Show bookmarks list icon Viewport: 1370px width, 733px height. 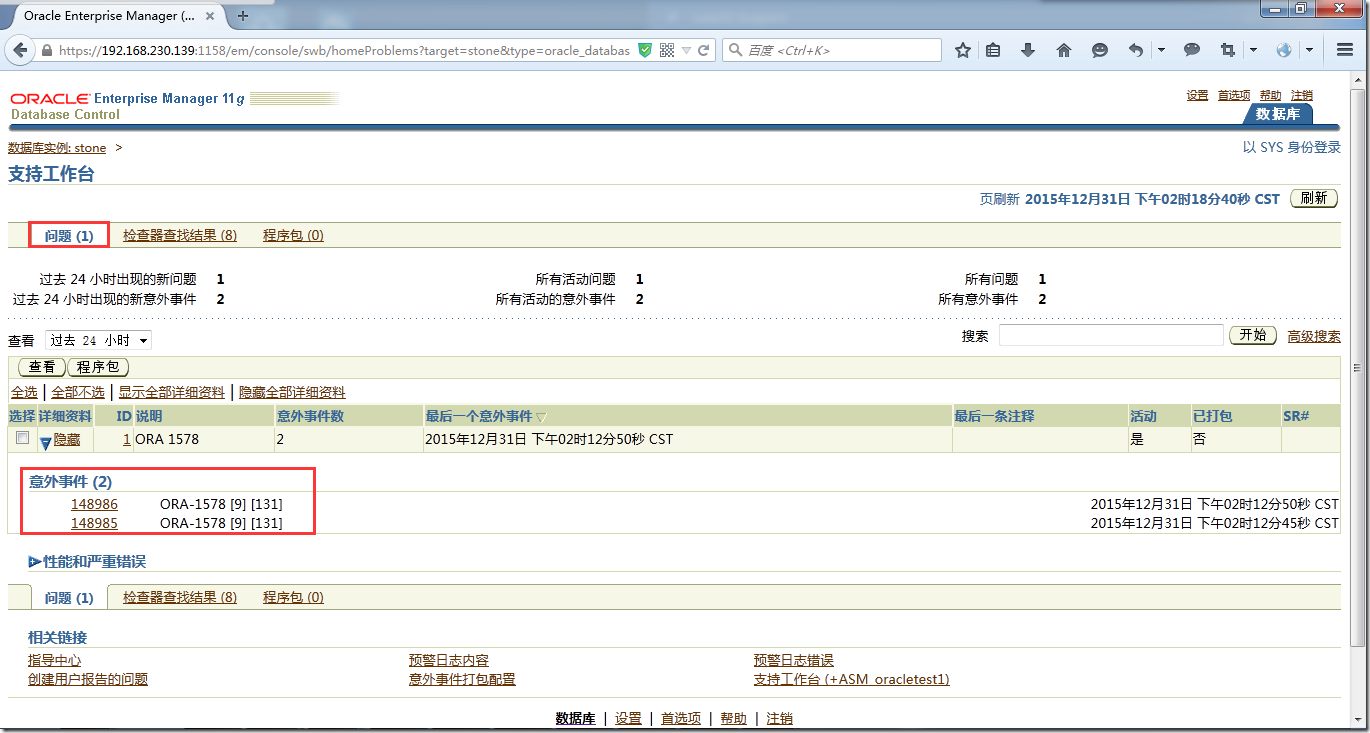pyautogui.click(x=993, y=50)
